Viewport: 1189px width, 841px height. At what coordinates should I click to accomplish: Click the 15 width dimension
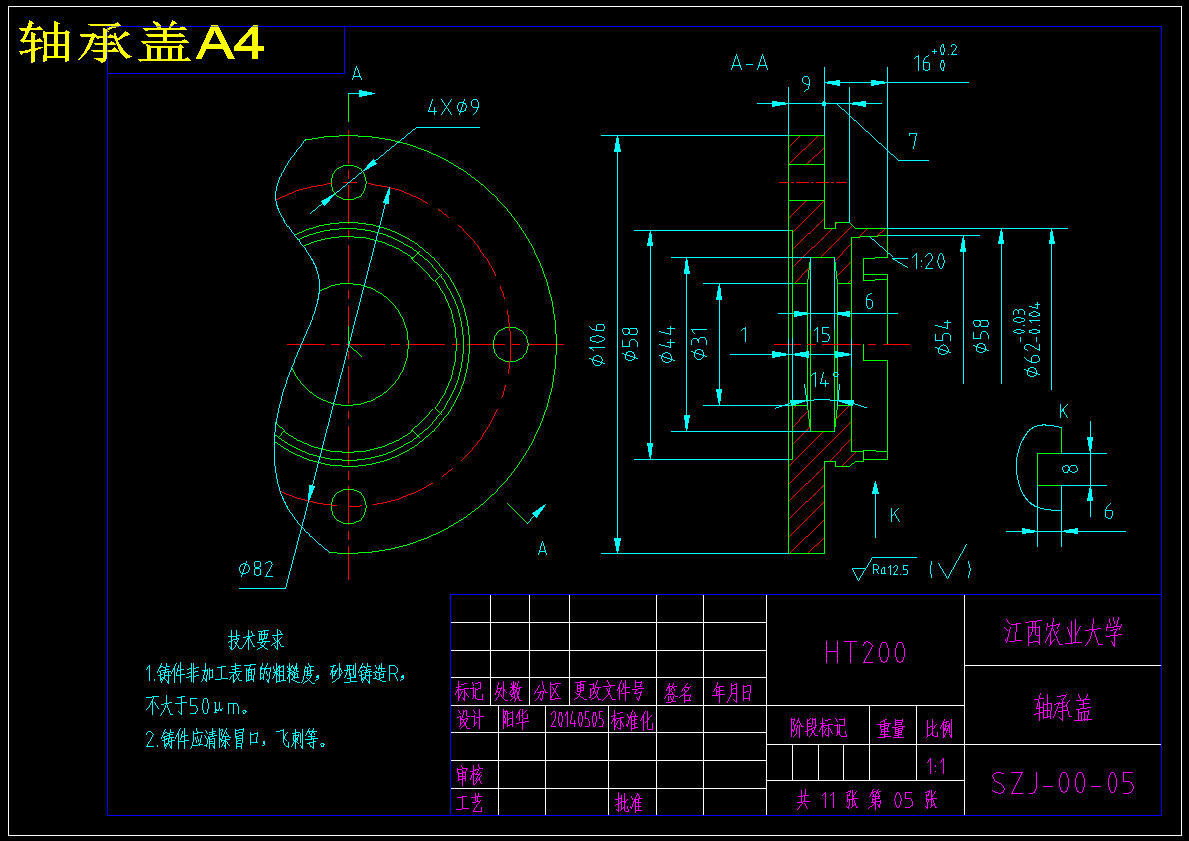(x=821, y=334)
